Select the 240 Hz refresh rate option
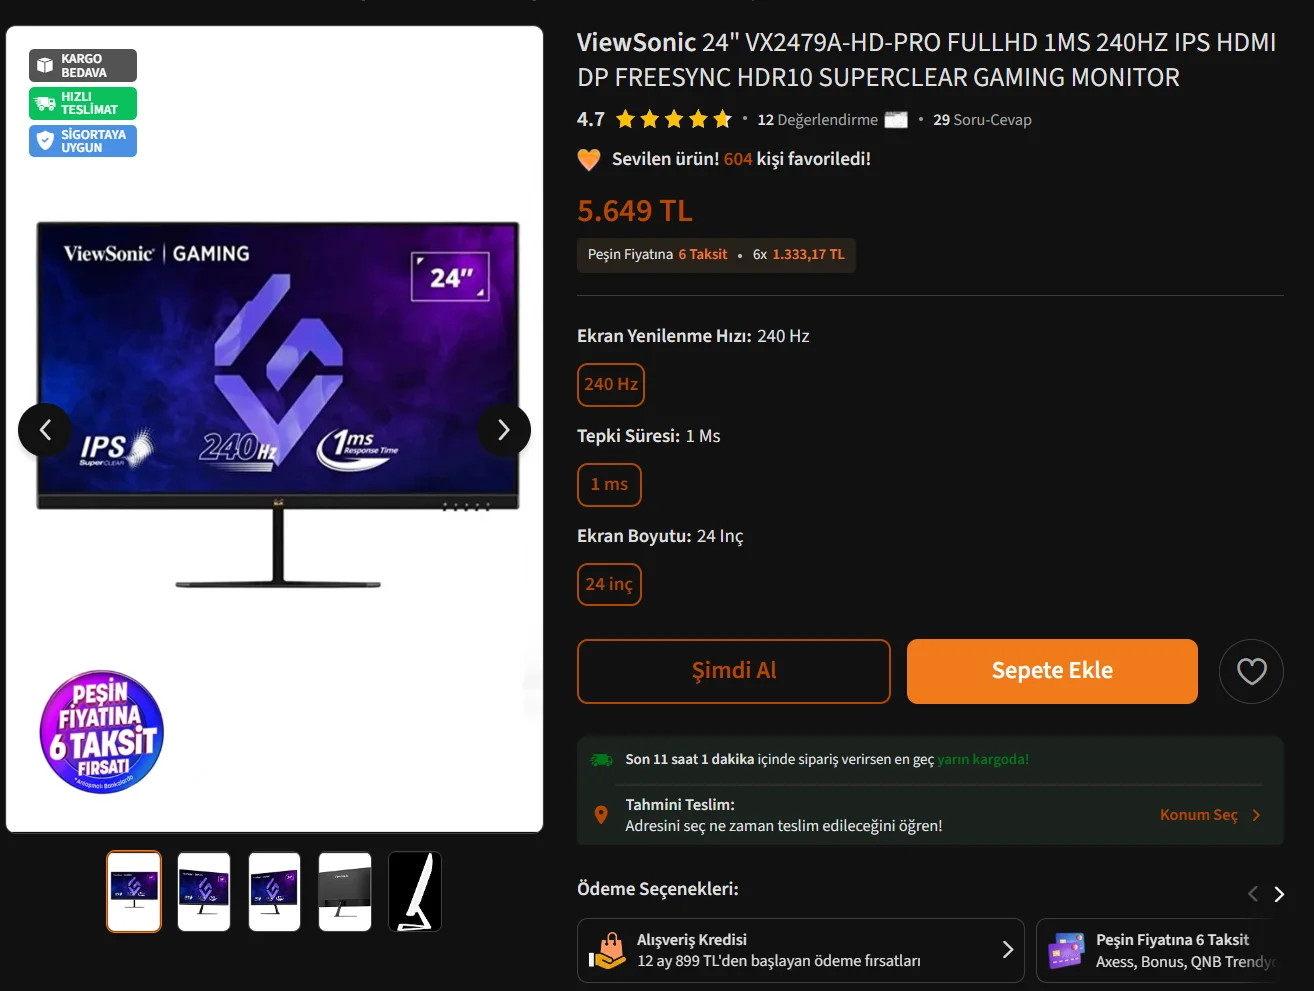This screenshot has height=991, width=1314. tap(611, 385)
